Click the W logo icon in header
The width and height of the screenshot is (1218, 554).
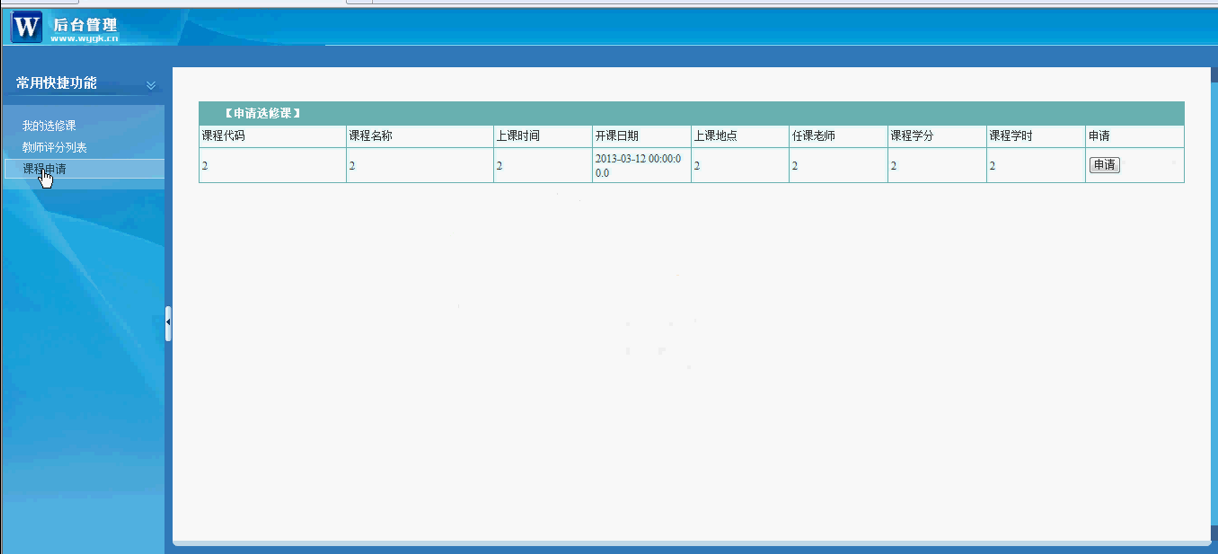pyautogui.click(x=27, y=26)
